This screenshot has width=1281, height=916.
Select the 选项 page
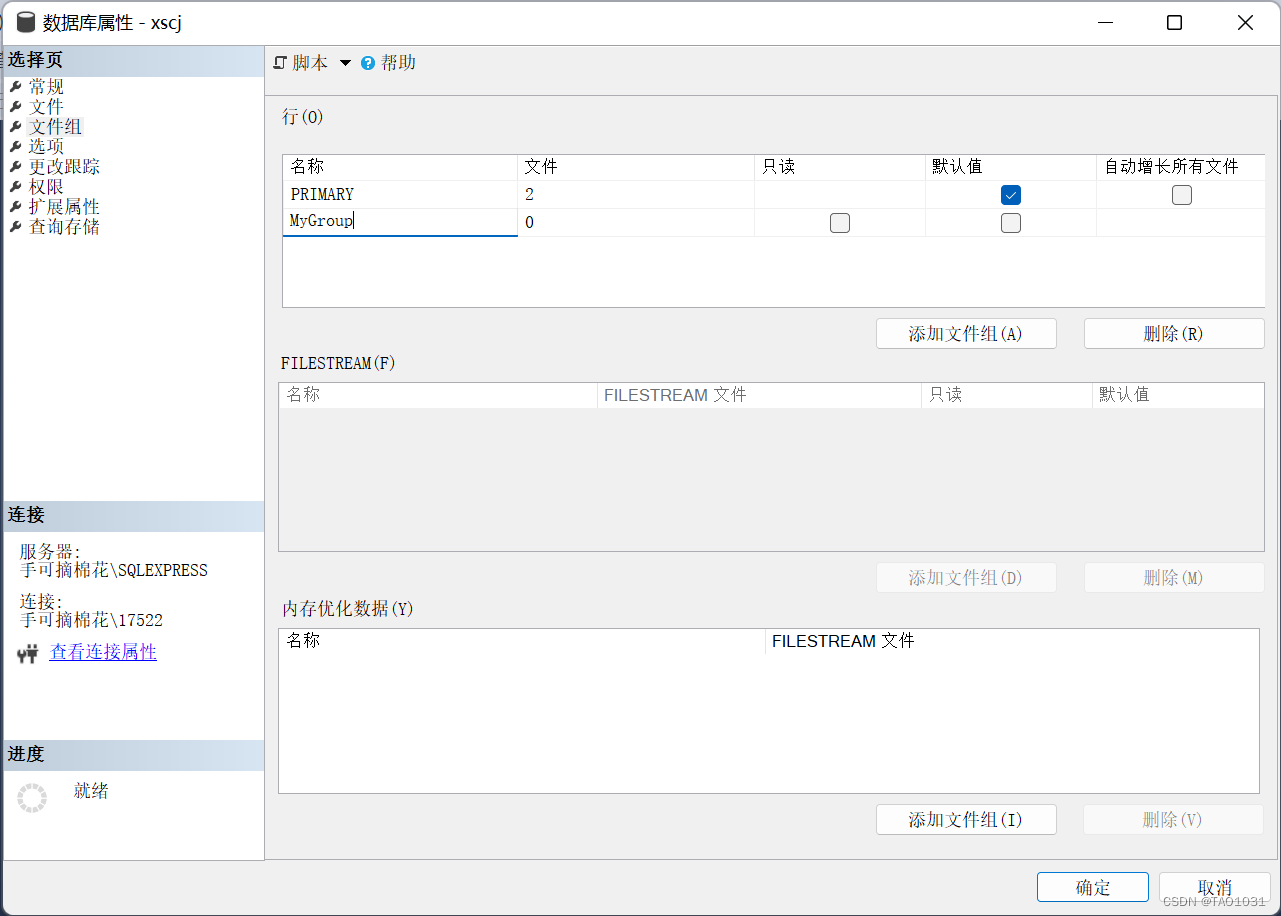pos(46,147)
